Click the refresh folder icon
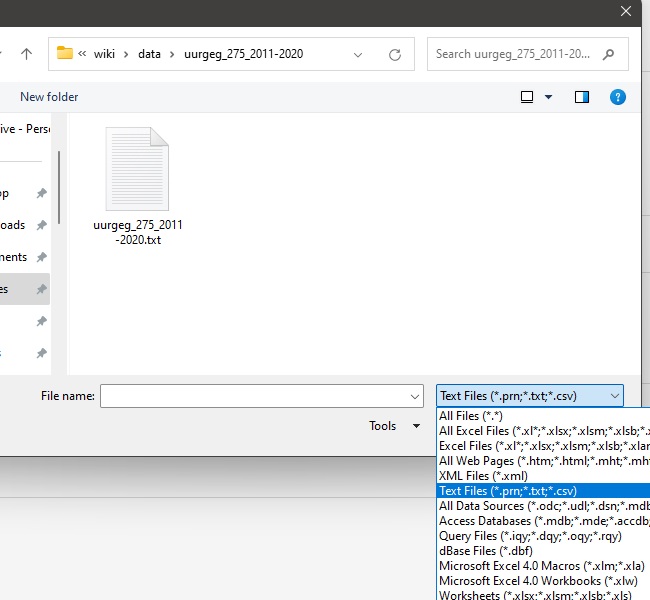Screen dimensions: 650x600 coord(395,54)
